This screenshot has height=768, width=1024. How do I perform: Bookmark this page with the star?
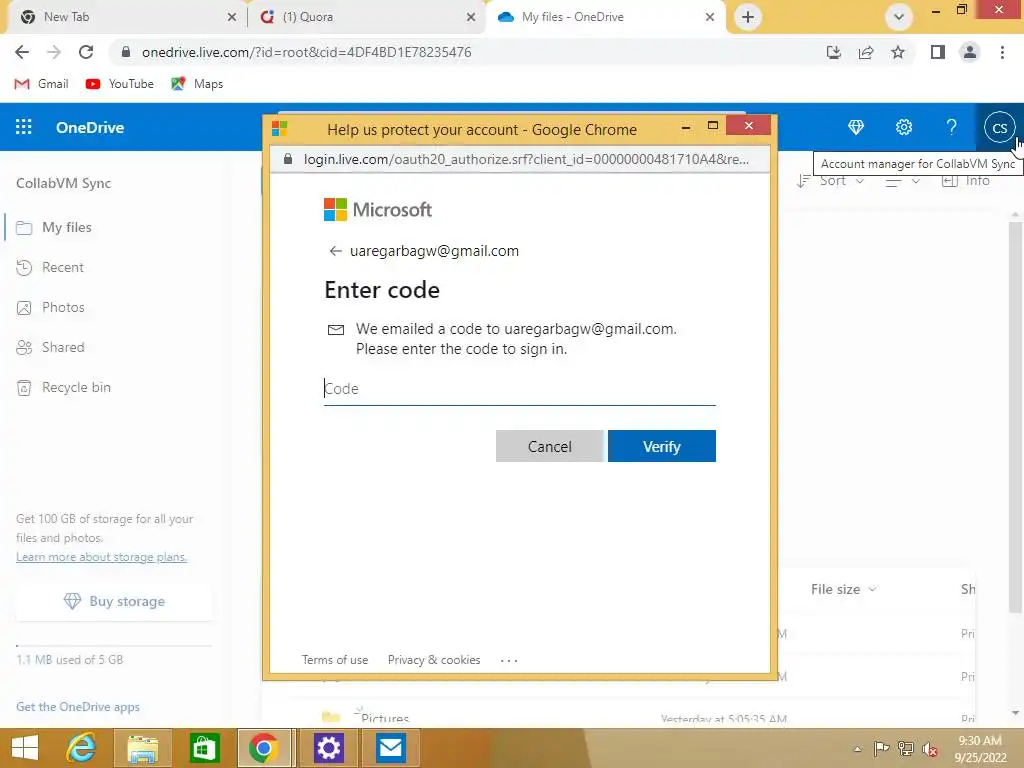click(x=898, y=52)
